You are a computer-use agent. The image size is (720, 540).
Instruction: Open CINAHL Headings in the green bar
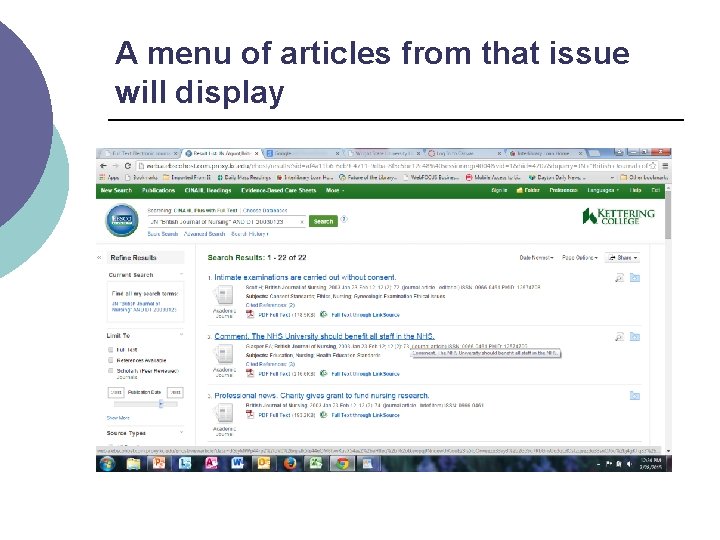pos(208,190)
